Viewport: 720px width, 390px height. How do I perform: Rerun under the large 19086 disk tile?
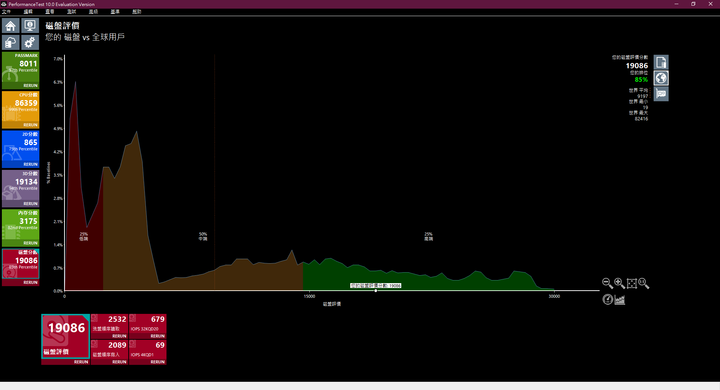[x=81, y=362]
